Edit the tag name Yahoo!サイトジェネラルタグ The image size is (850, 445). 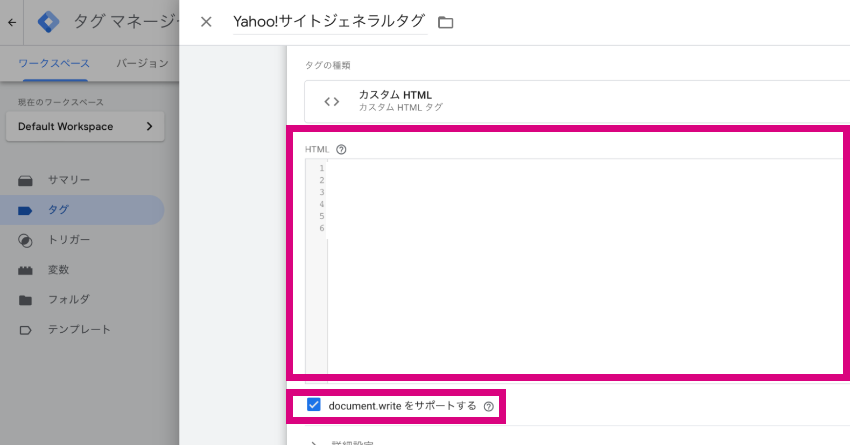click(x=329, y=22)
